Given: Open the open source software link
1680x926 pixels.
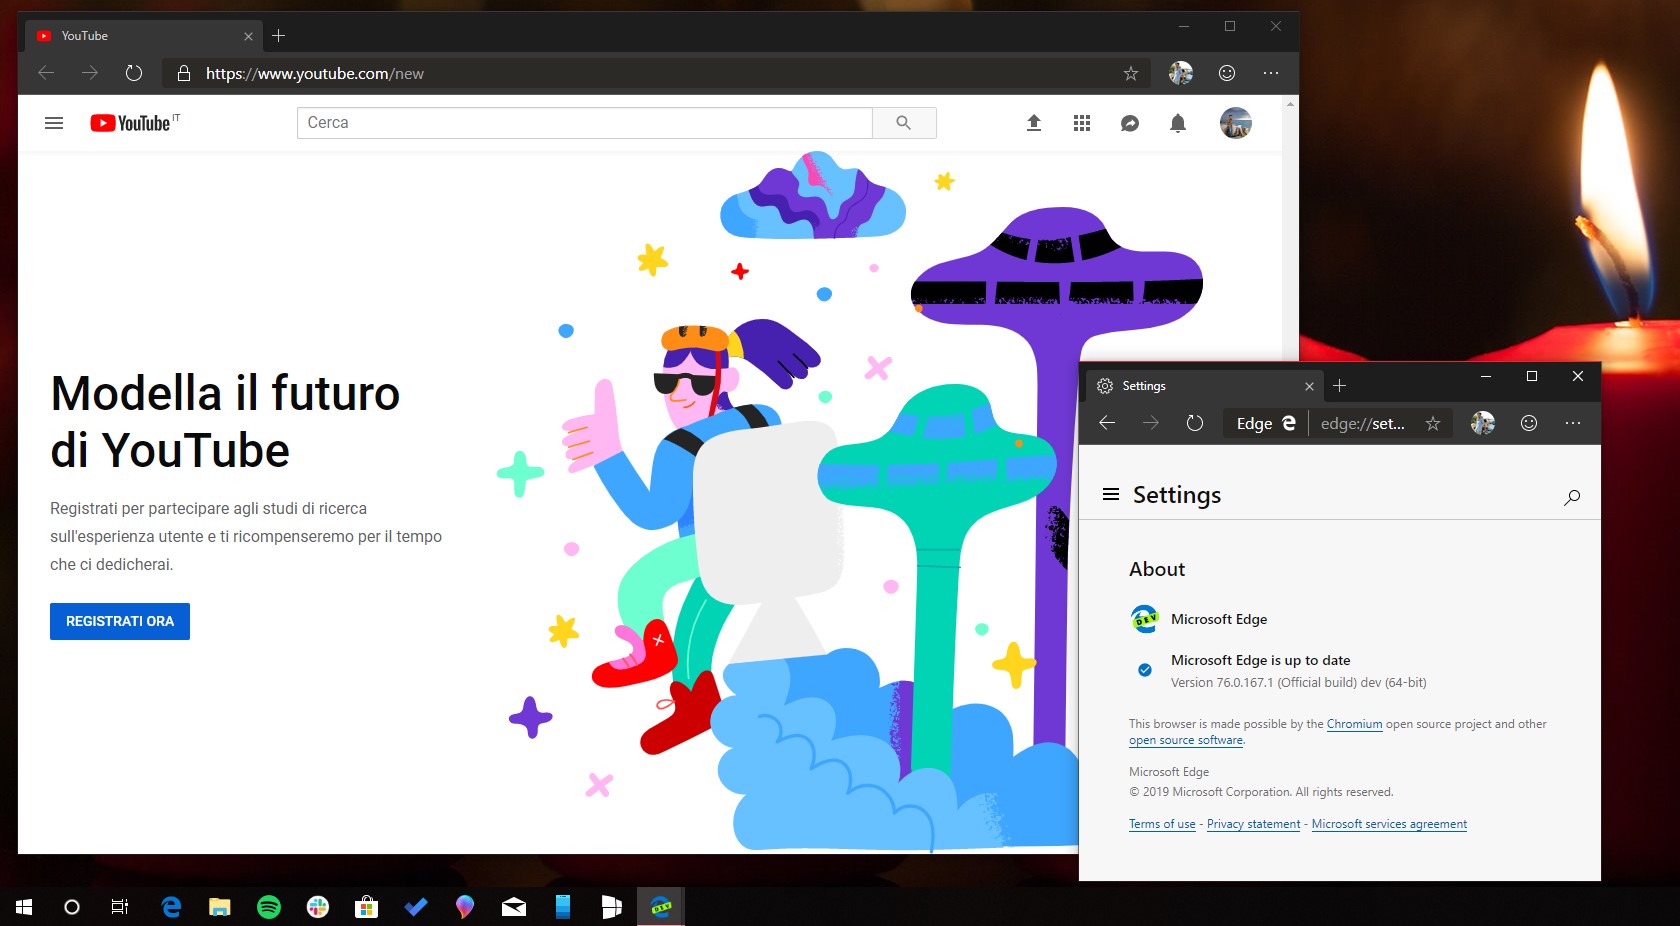Looking at the screenshot, I should (1186, 740).
